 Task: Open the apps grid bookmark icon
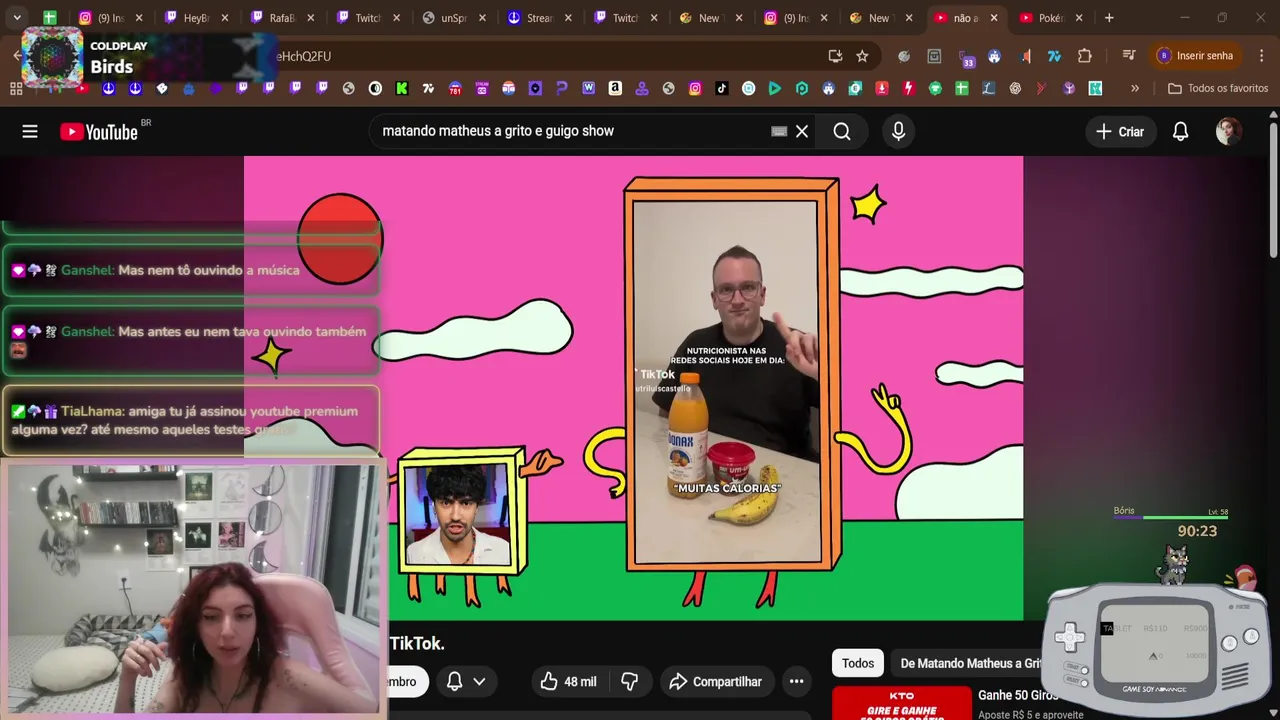(15, 88)
